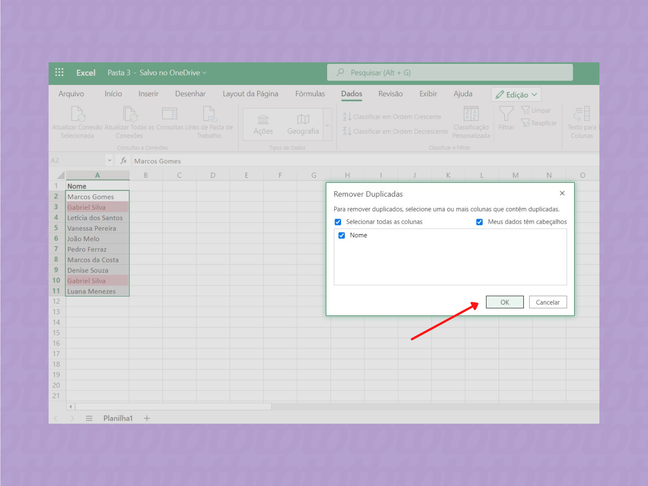The image size is (648, 486).
Task: Click cell João Melo
Action: pos(98,238)
